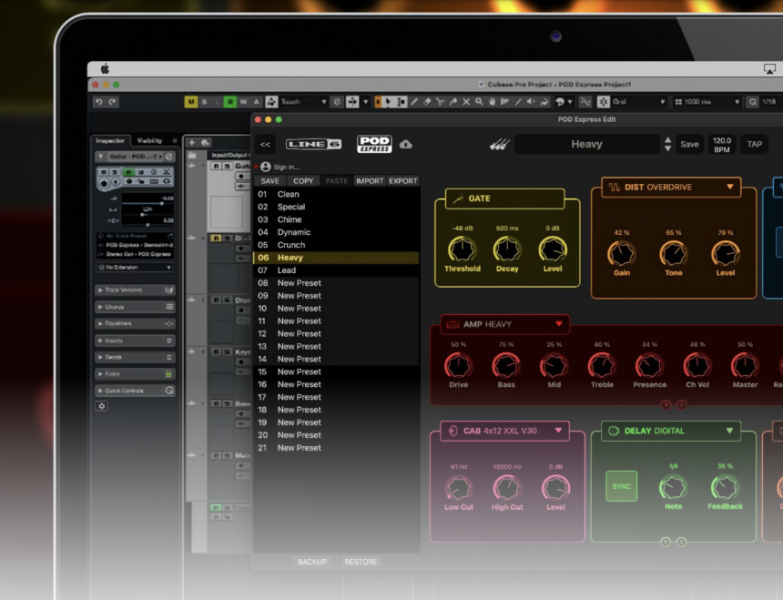Viewport: 783px width, 600px height.
Task: Click the Amp Heavy block icon
Action: (x=453, y=324)
